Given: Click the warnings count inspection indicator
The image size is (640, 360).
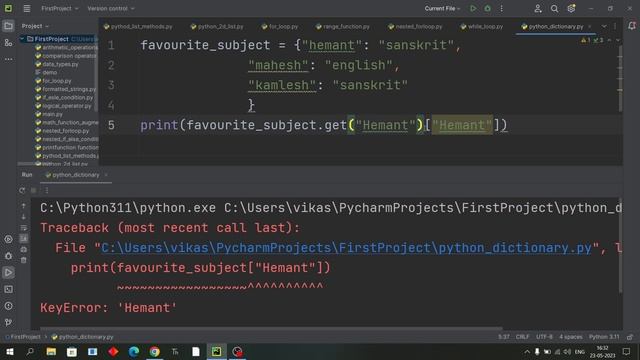Looking at the screenshot, I should [x=586, y=40].
